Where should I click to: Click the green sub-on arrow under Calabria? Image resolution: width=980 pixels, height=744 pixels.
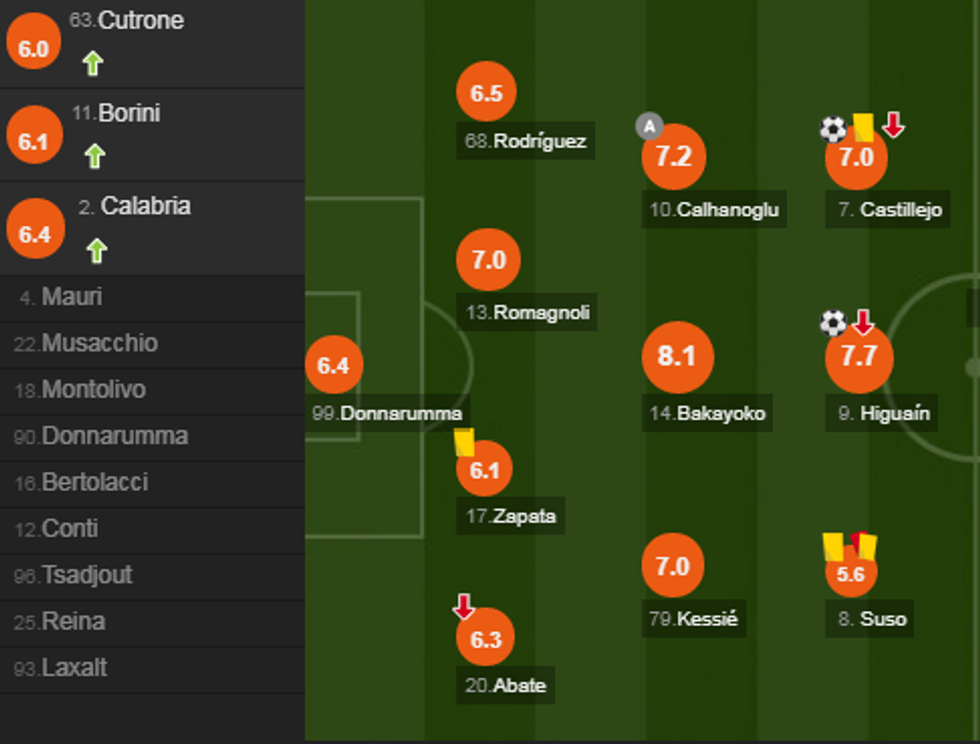tap(96, 250)
